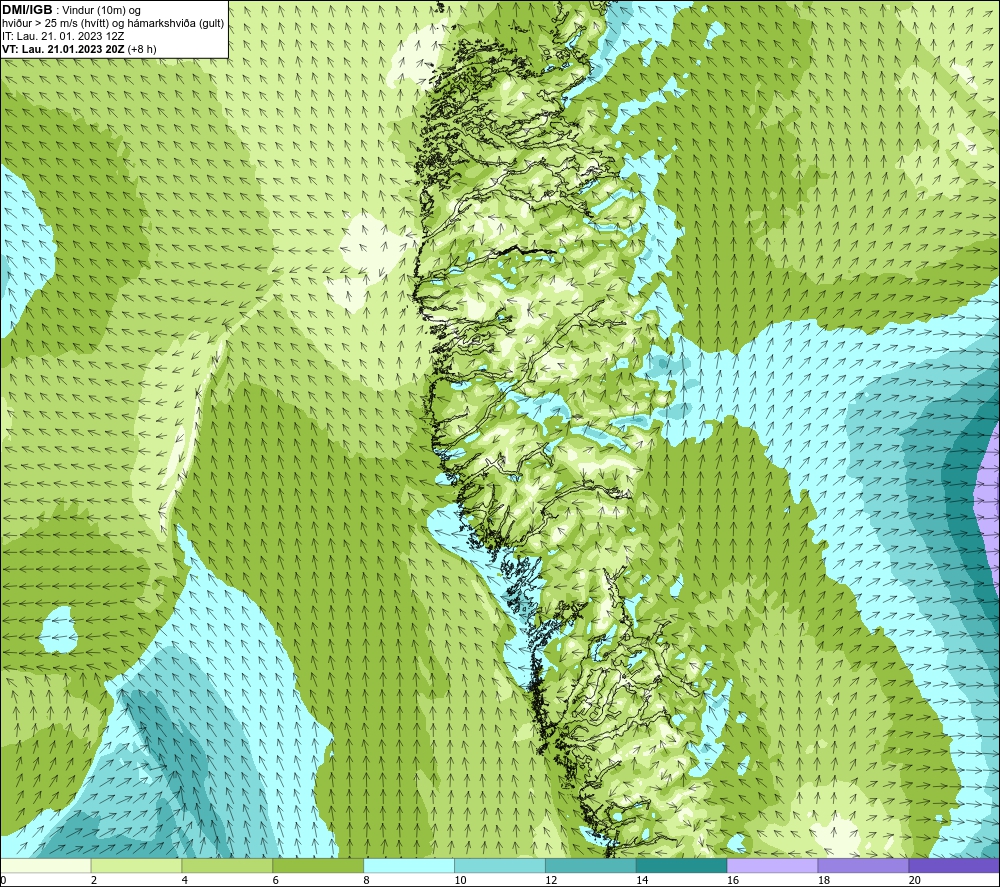Click the '(+8 h)' forecast offset text
This screenshot has width=1000, height=887.
142,49
